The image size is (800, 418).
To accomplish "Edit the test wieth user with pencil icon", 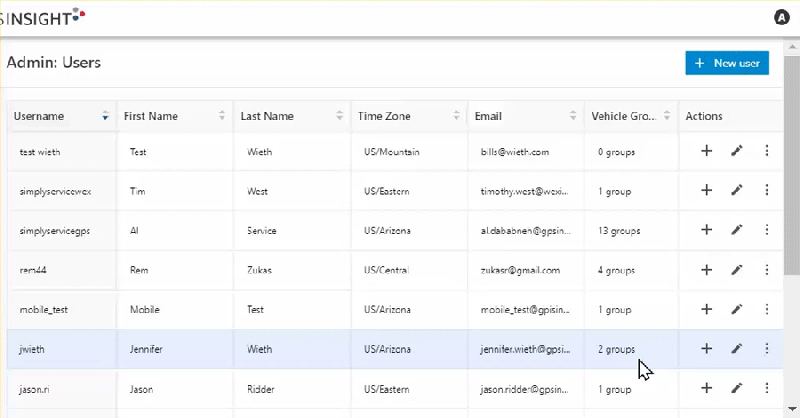I will tap(737, 151).
